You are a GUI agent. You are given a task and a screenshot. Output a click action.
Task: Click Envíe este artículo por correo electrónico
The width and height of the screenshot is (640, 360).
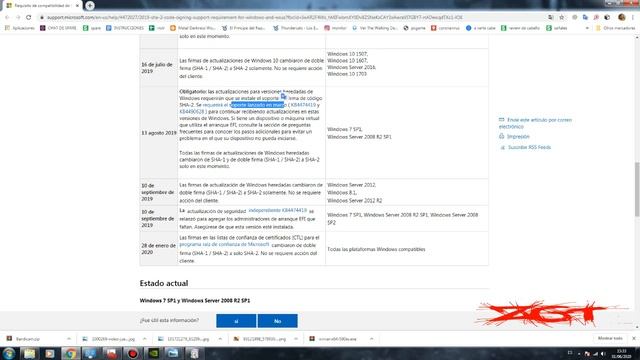(536, 123)
